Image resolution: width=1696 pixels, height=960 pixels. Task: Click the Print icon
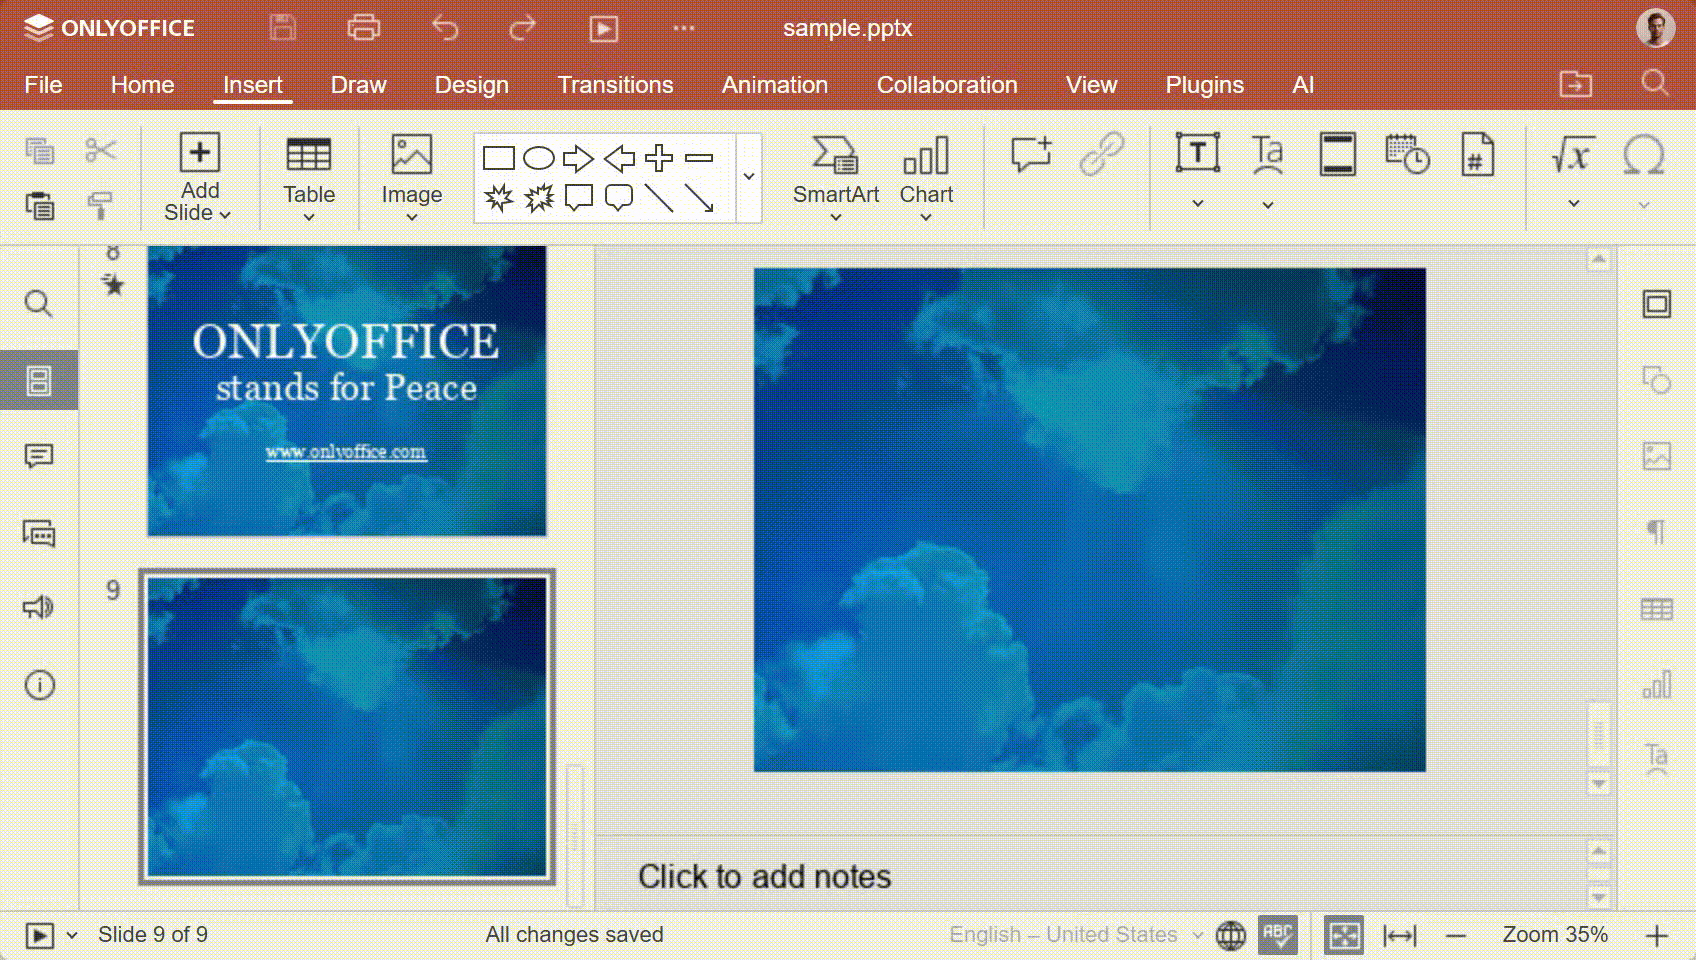[363, 28]
